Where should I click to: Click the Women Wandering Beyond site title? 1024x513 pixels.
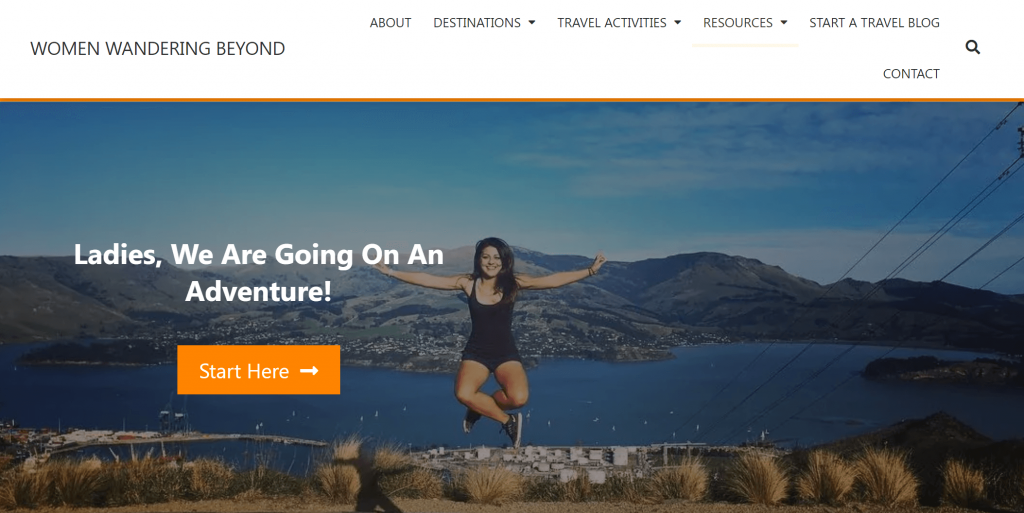click(x=157, y=48)
